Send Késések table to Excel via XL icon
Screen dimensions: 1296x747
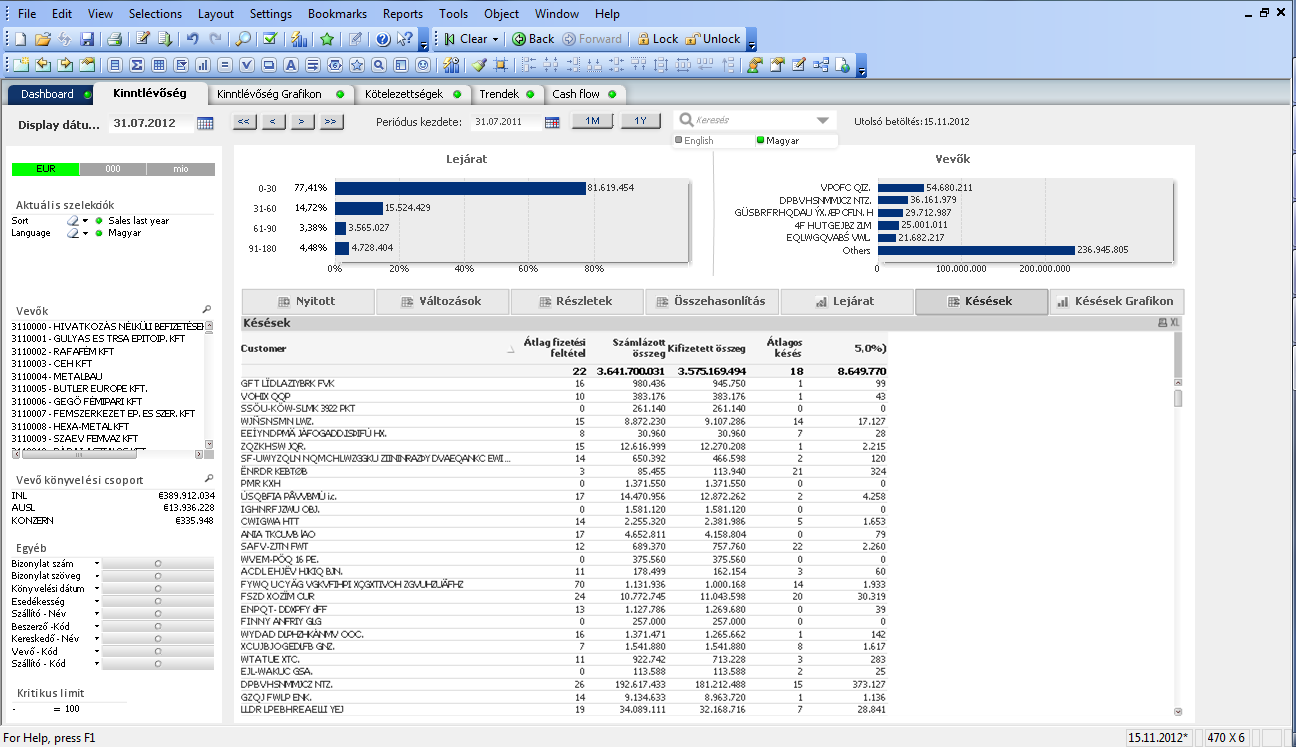coord(1175,323)
